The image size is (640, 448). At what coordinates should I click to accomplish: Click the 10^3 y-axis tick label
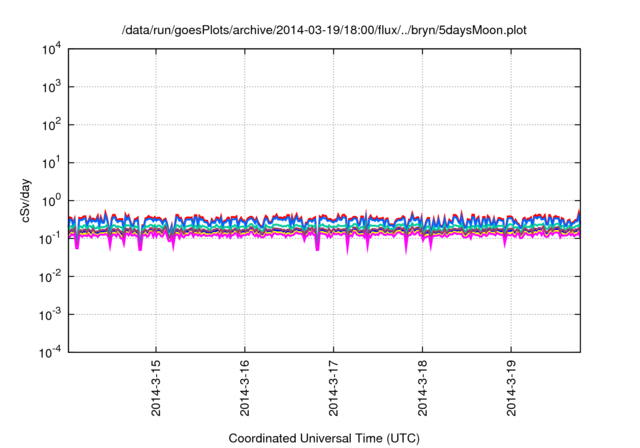click(x=49, y=87)
